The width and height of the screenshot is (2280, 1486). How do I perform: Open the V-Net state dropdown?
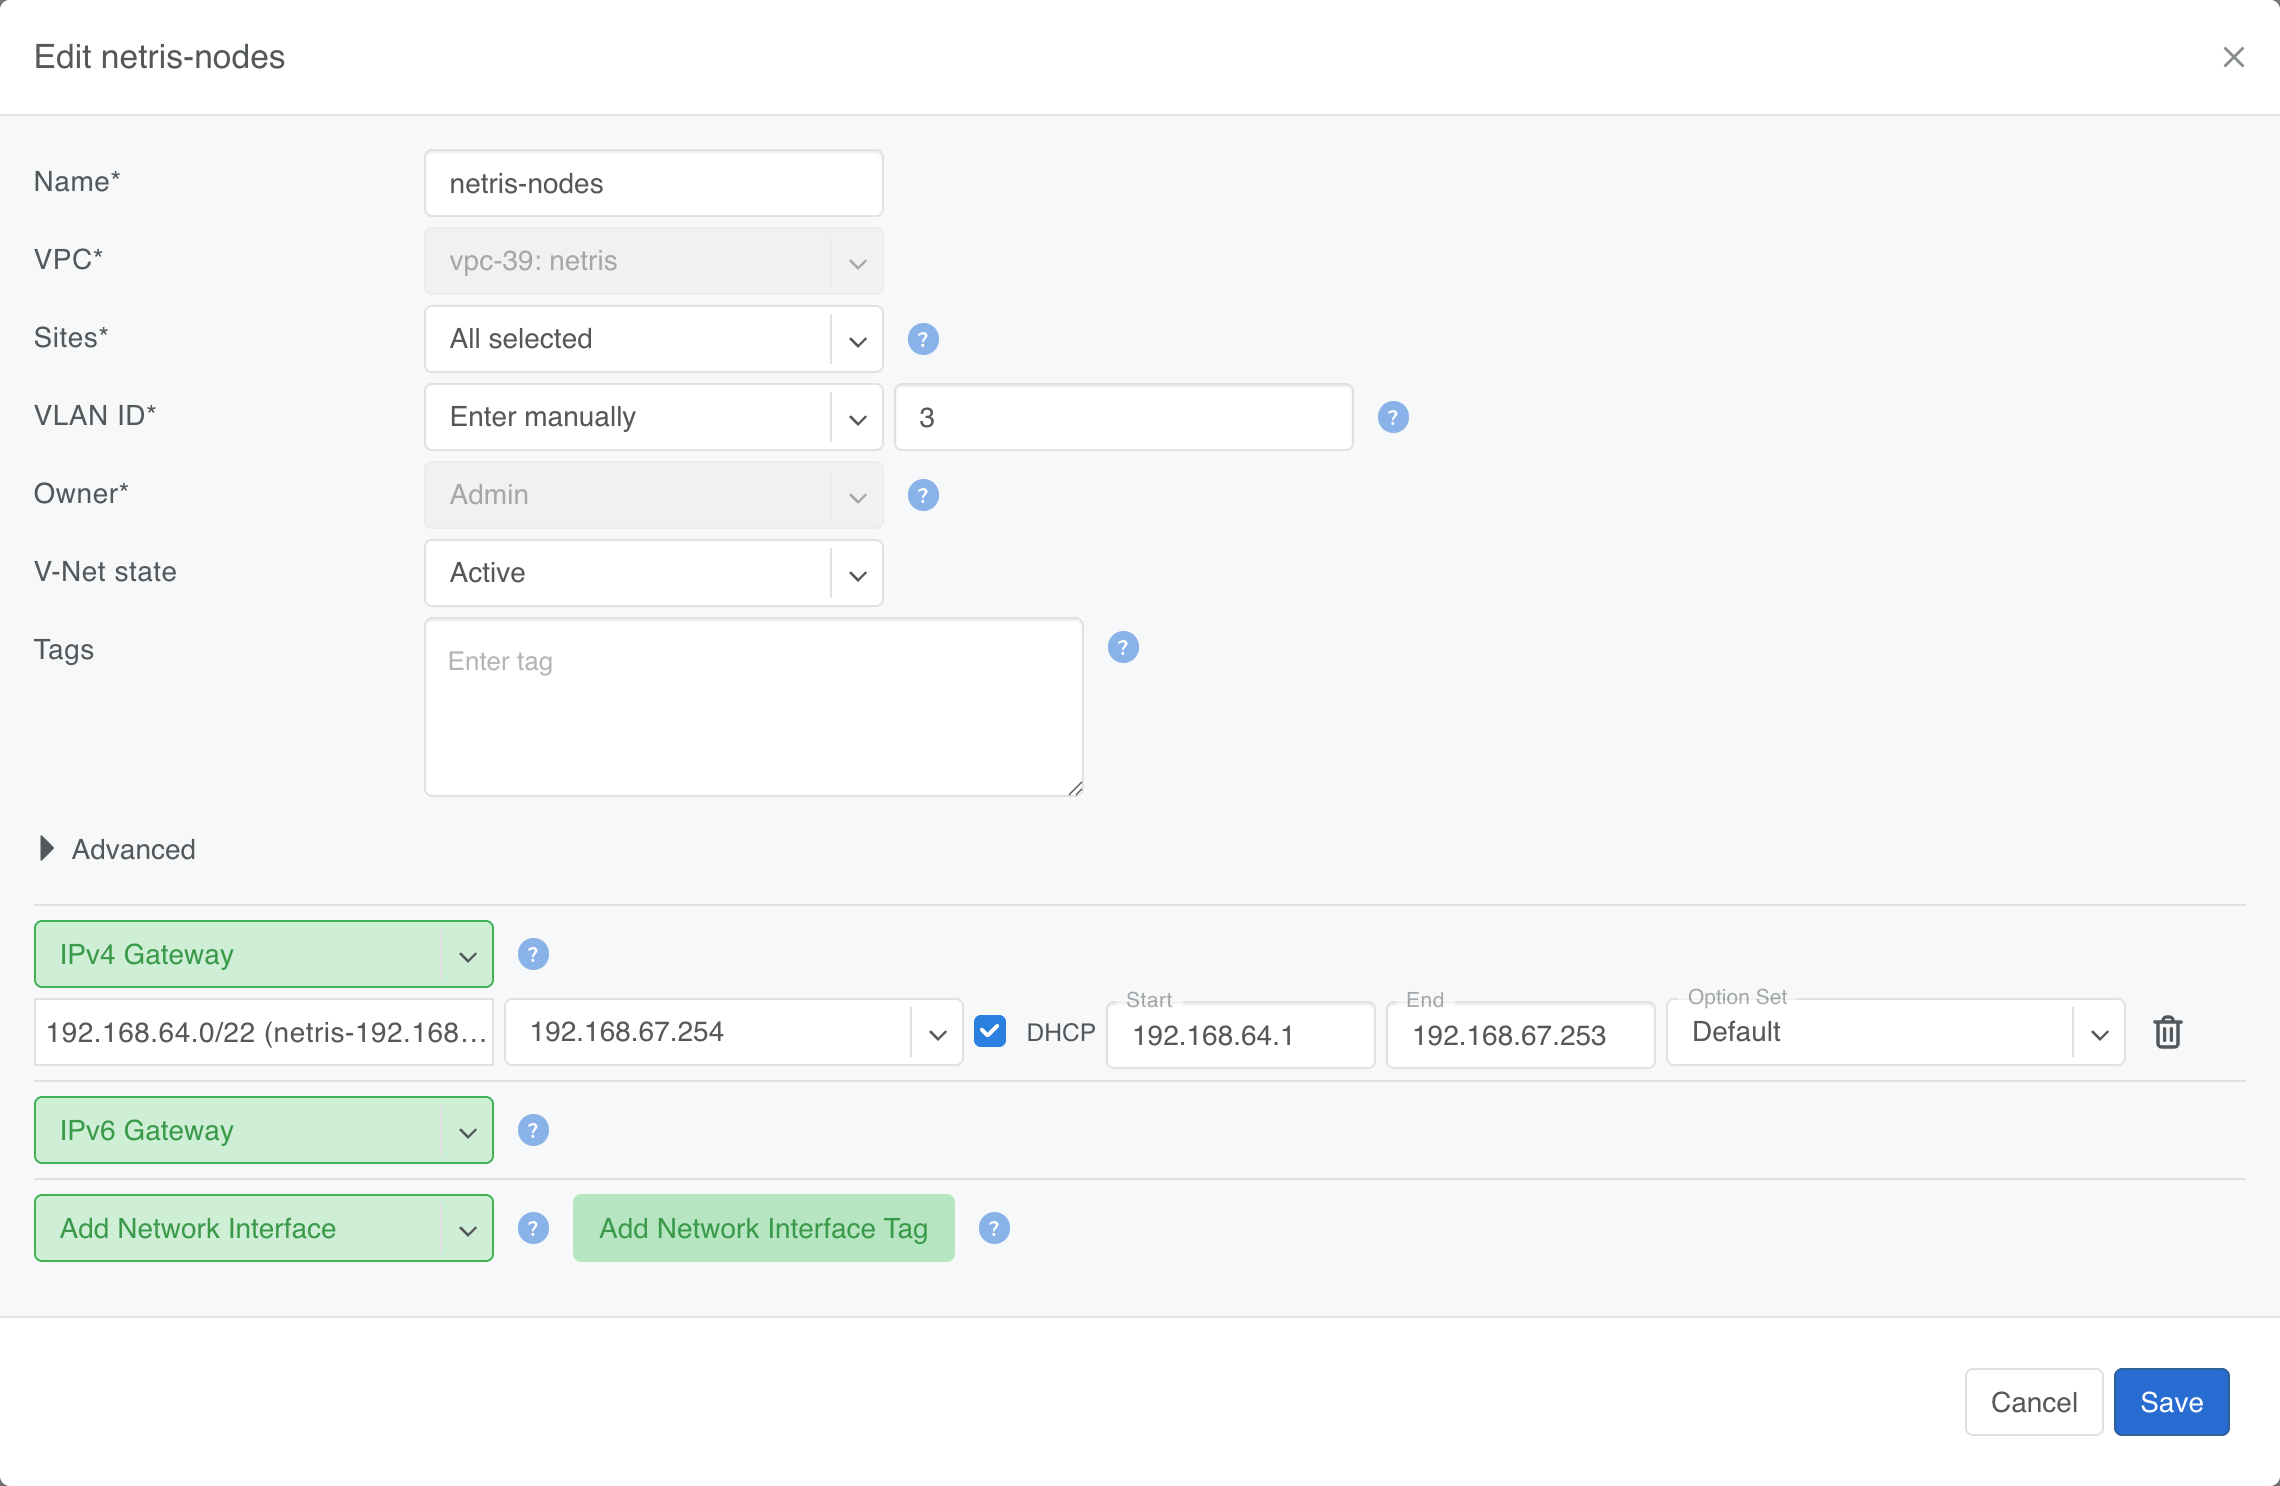(x=653, y=573)
